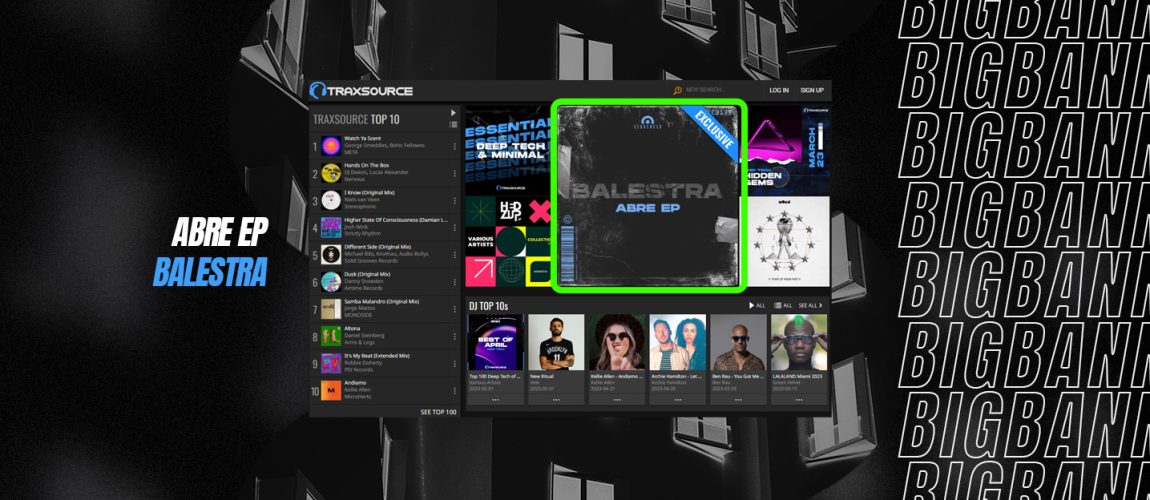Click the DJ TOP 10s heading
Image resolution: width=1150 pixels, height=500 pixels.
click(x=489, y=305)
